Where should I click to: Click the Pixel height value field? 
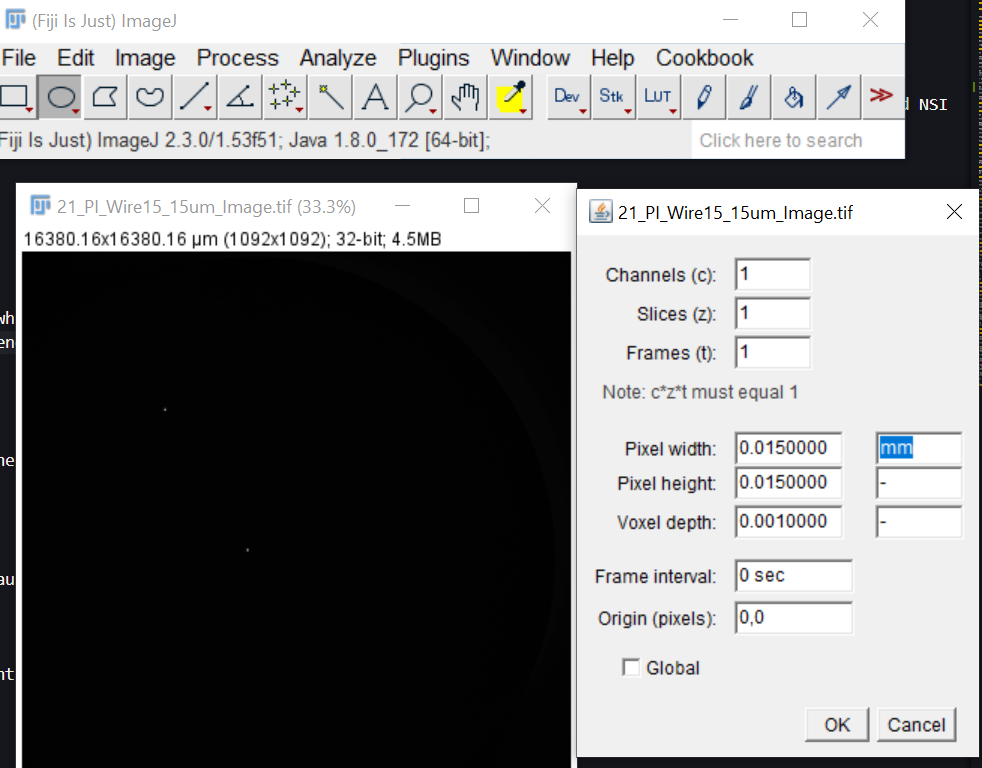[x=788, y=482]
